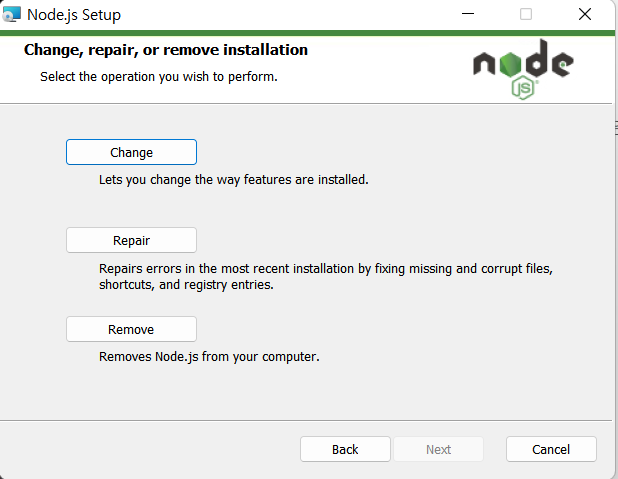Click 'Lets you change the way features are installed.'
618x479 pixels.
coord(234,180)
